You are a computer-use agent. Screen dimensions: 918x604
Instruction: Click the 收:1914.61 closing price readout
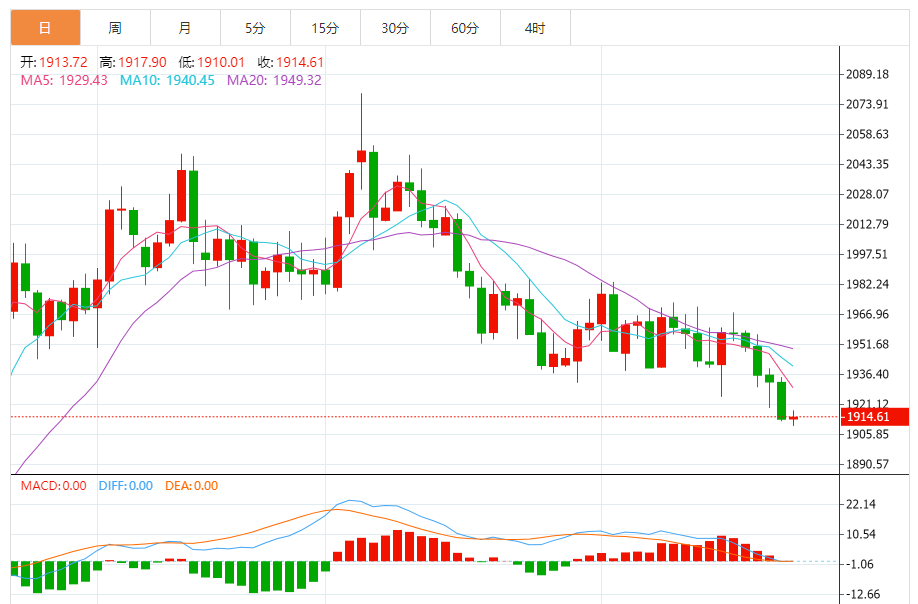point(290,62)
